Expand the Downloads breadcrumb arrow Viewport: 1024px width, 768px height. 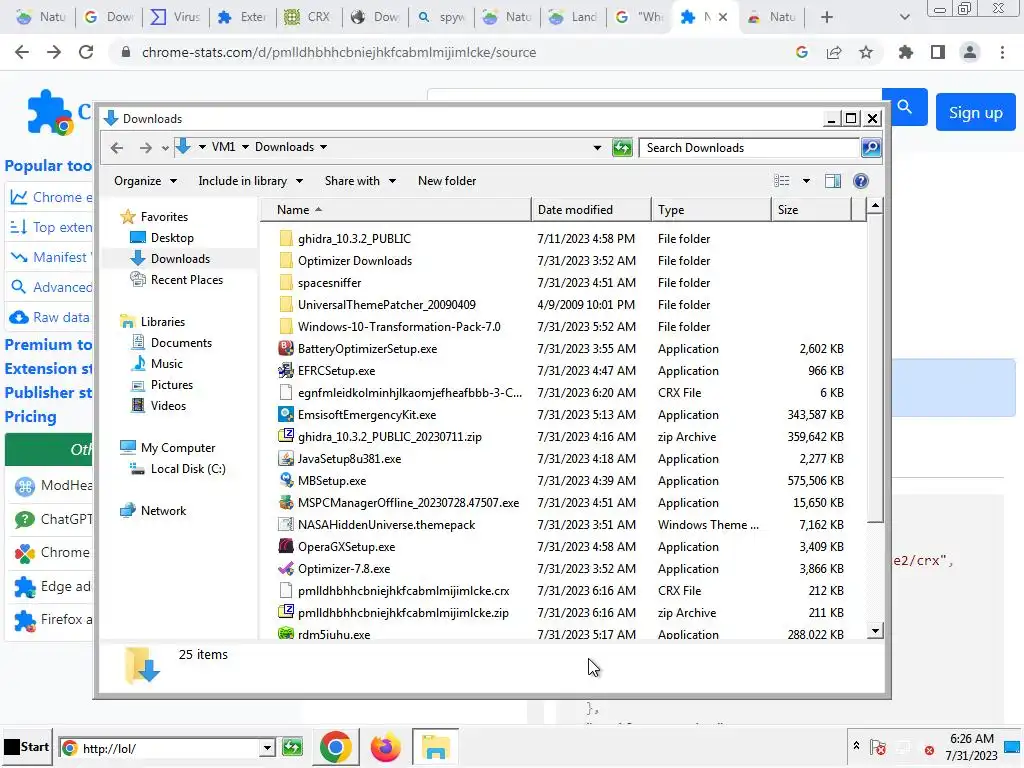point(323,147)
